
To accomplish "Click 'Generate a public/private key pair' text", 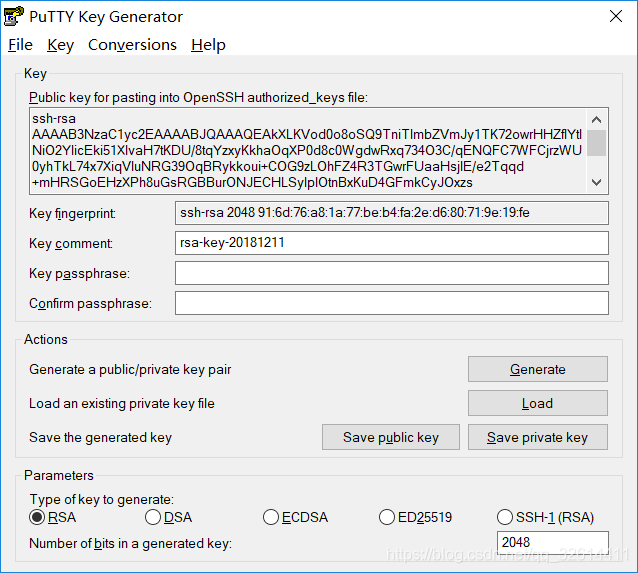I will coord(130,370).
